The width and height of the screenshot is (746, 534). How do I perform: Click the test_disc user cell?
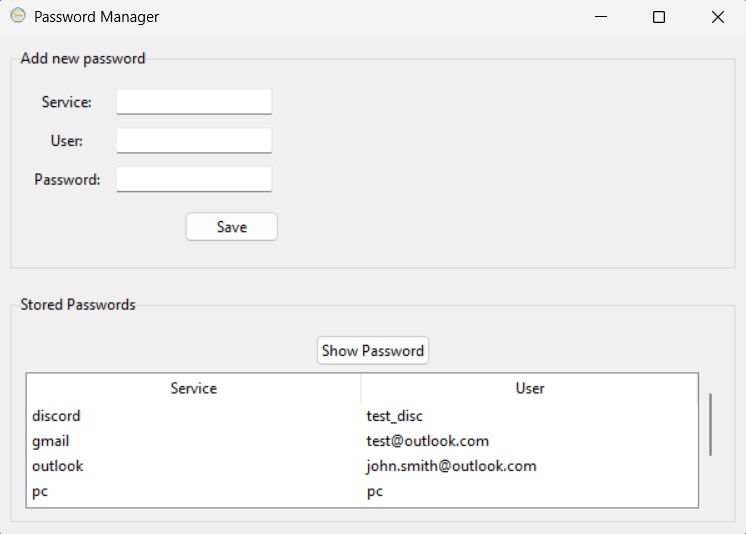(x=394, y=416)
